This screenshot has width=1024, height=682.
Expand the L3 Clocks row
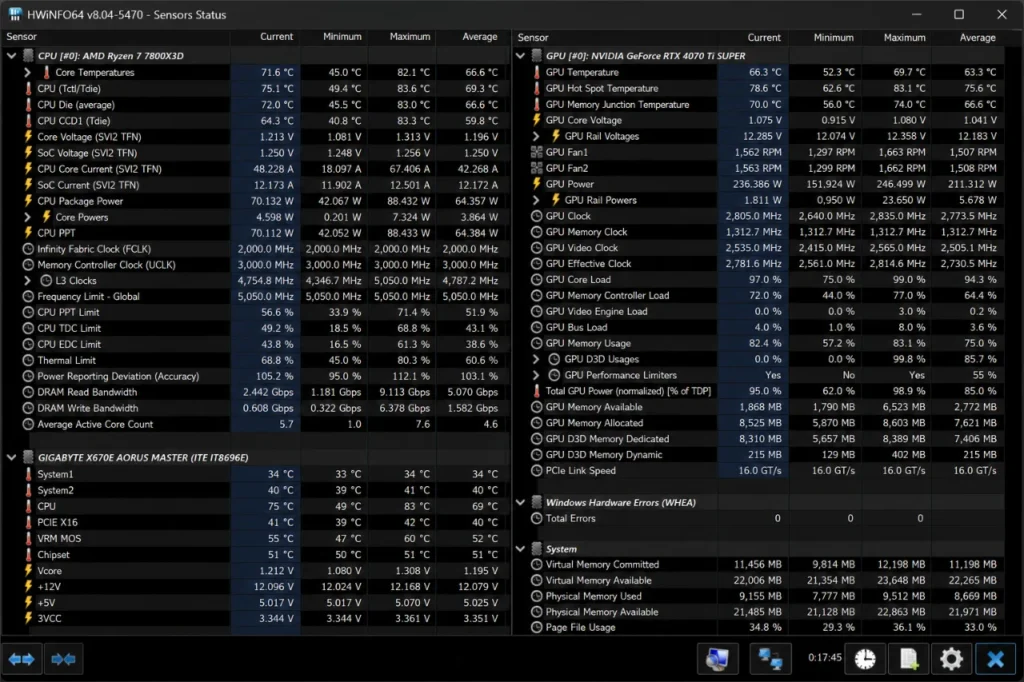pos(27,280)
